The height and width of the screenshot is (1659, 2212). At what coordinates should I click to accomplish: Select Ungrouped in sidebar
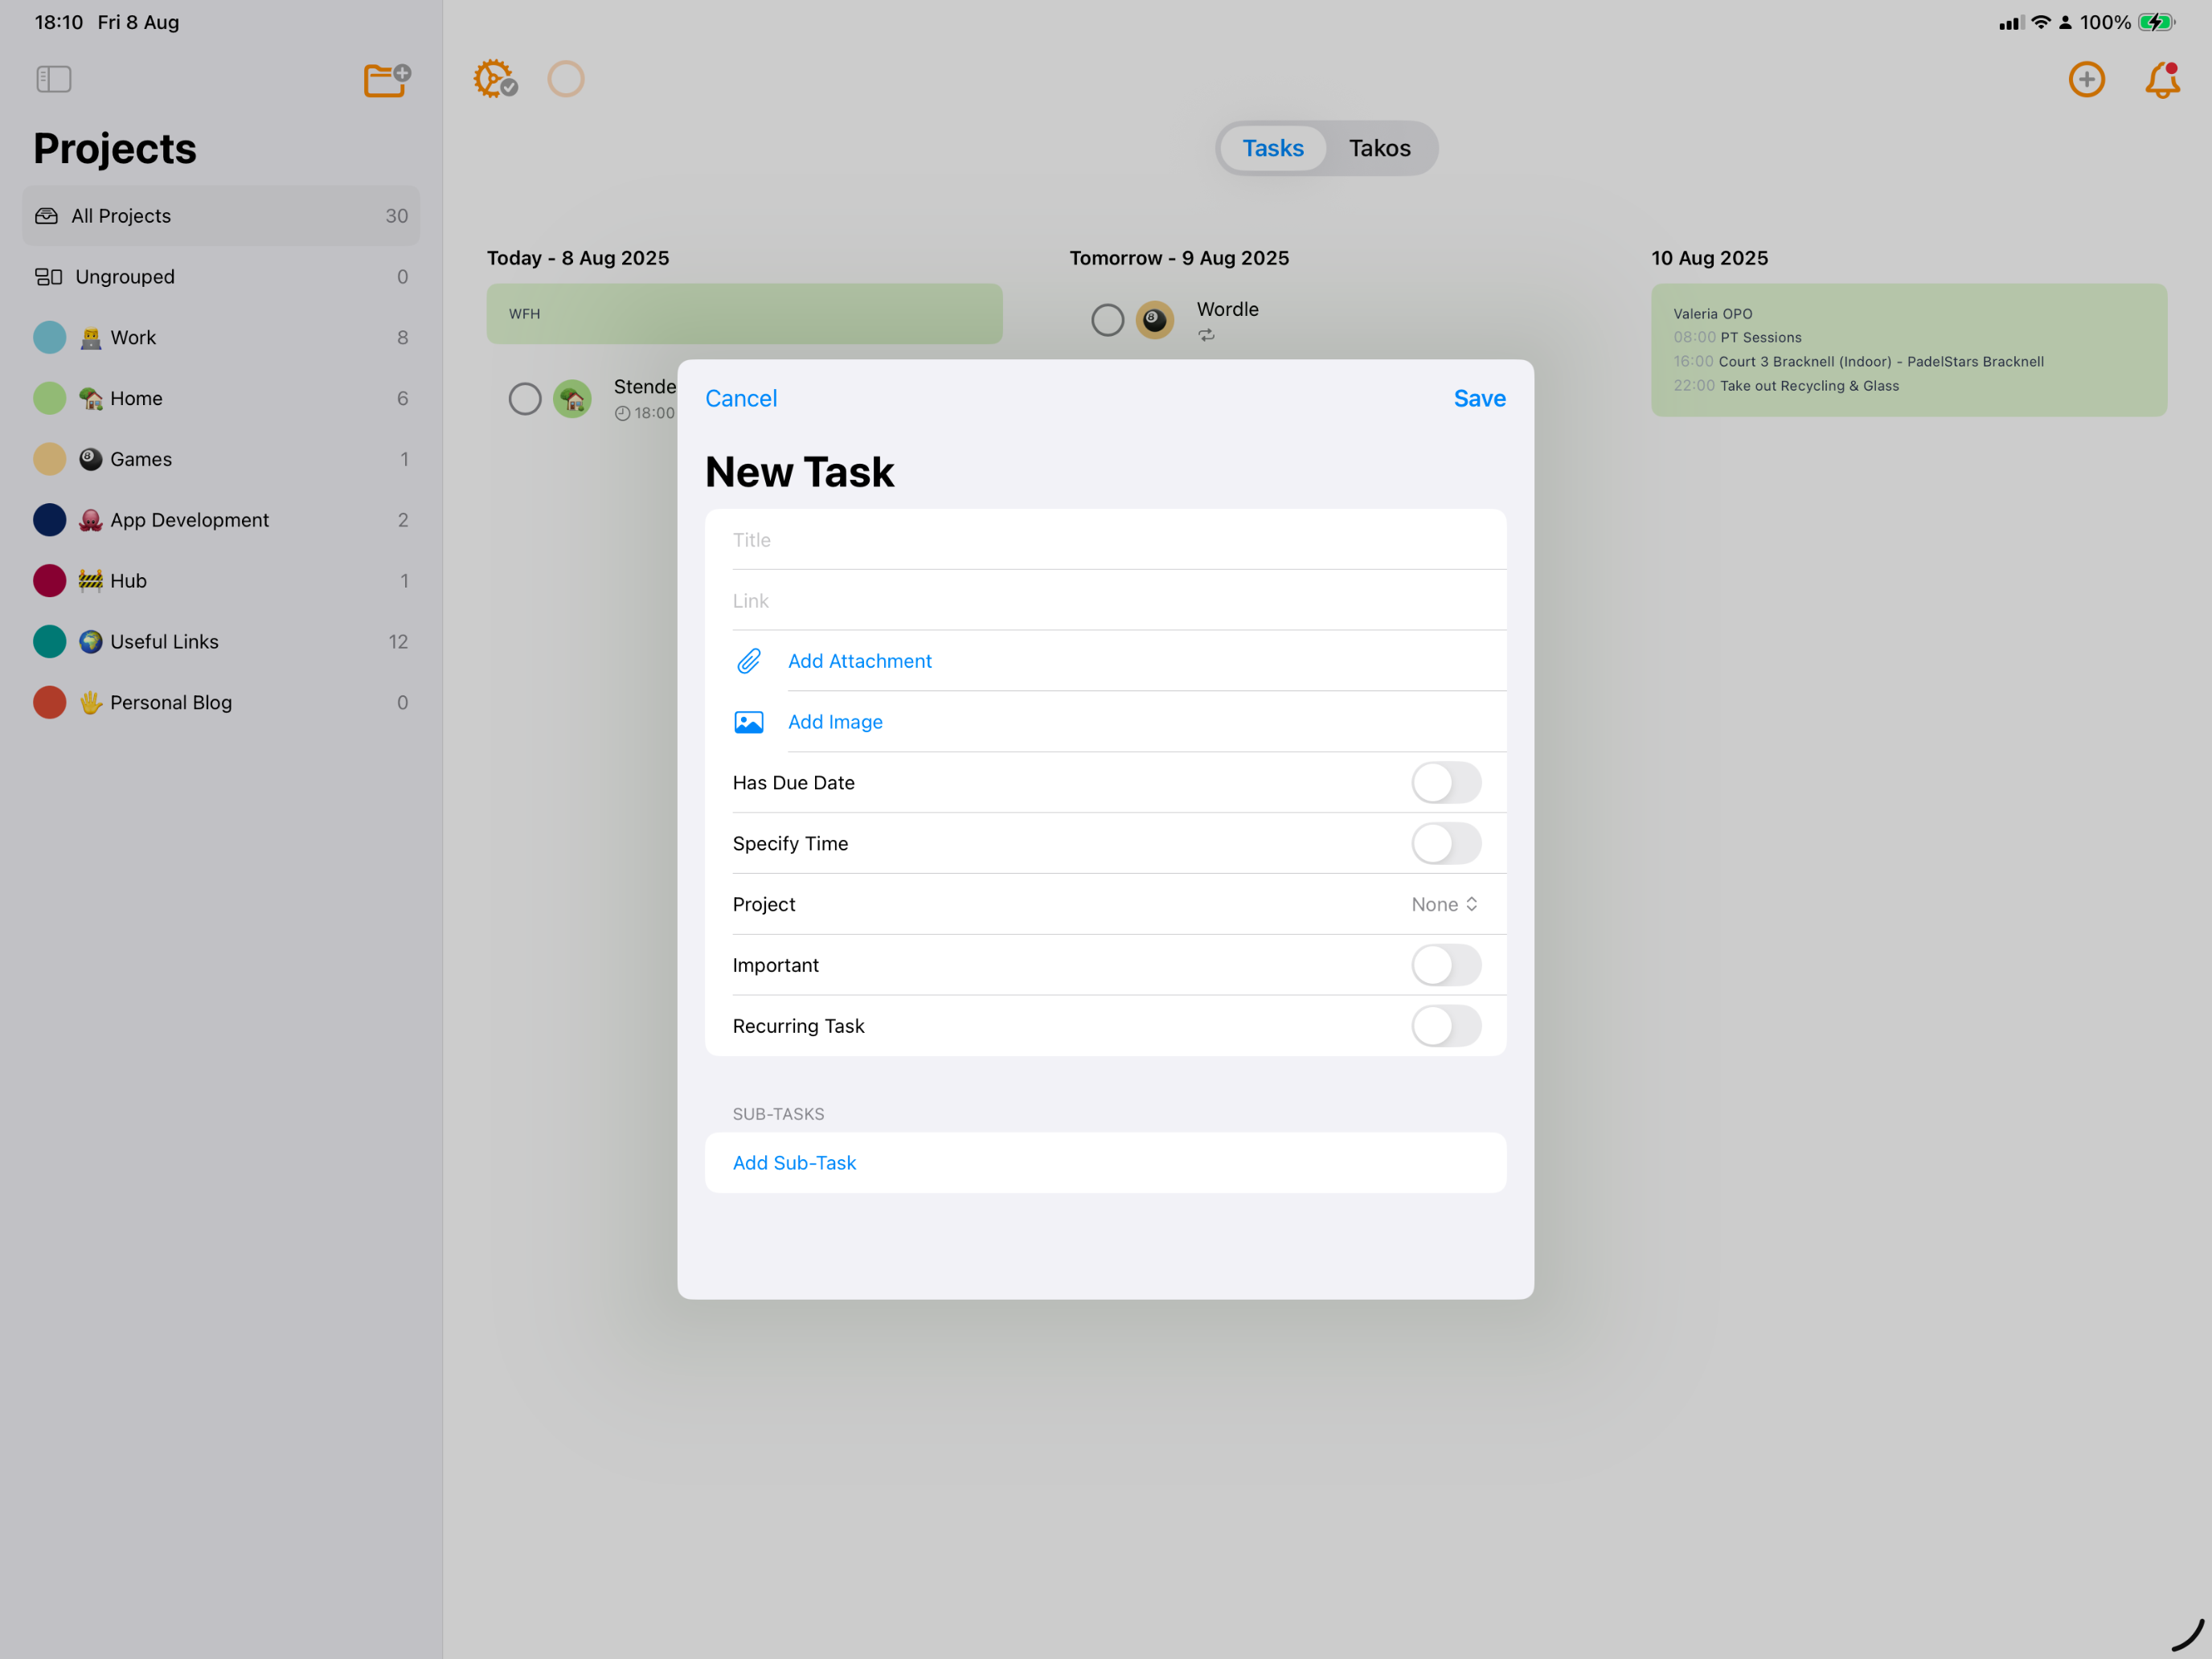(x=221, y=277)
